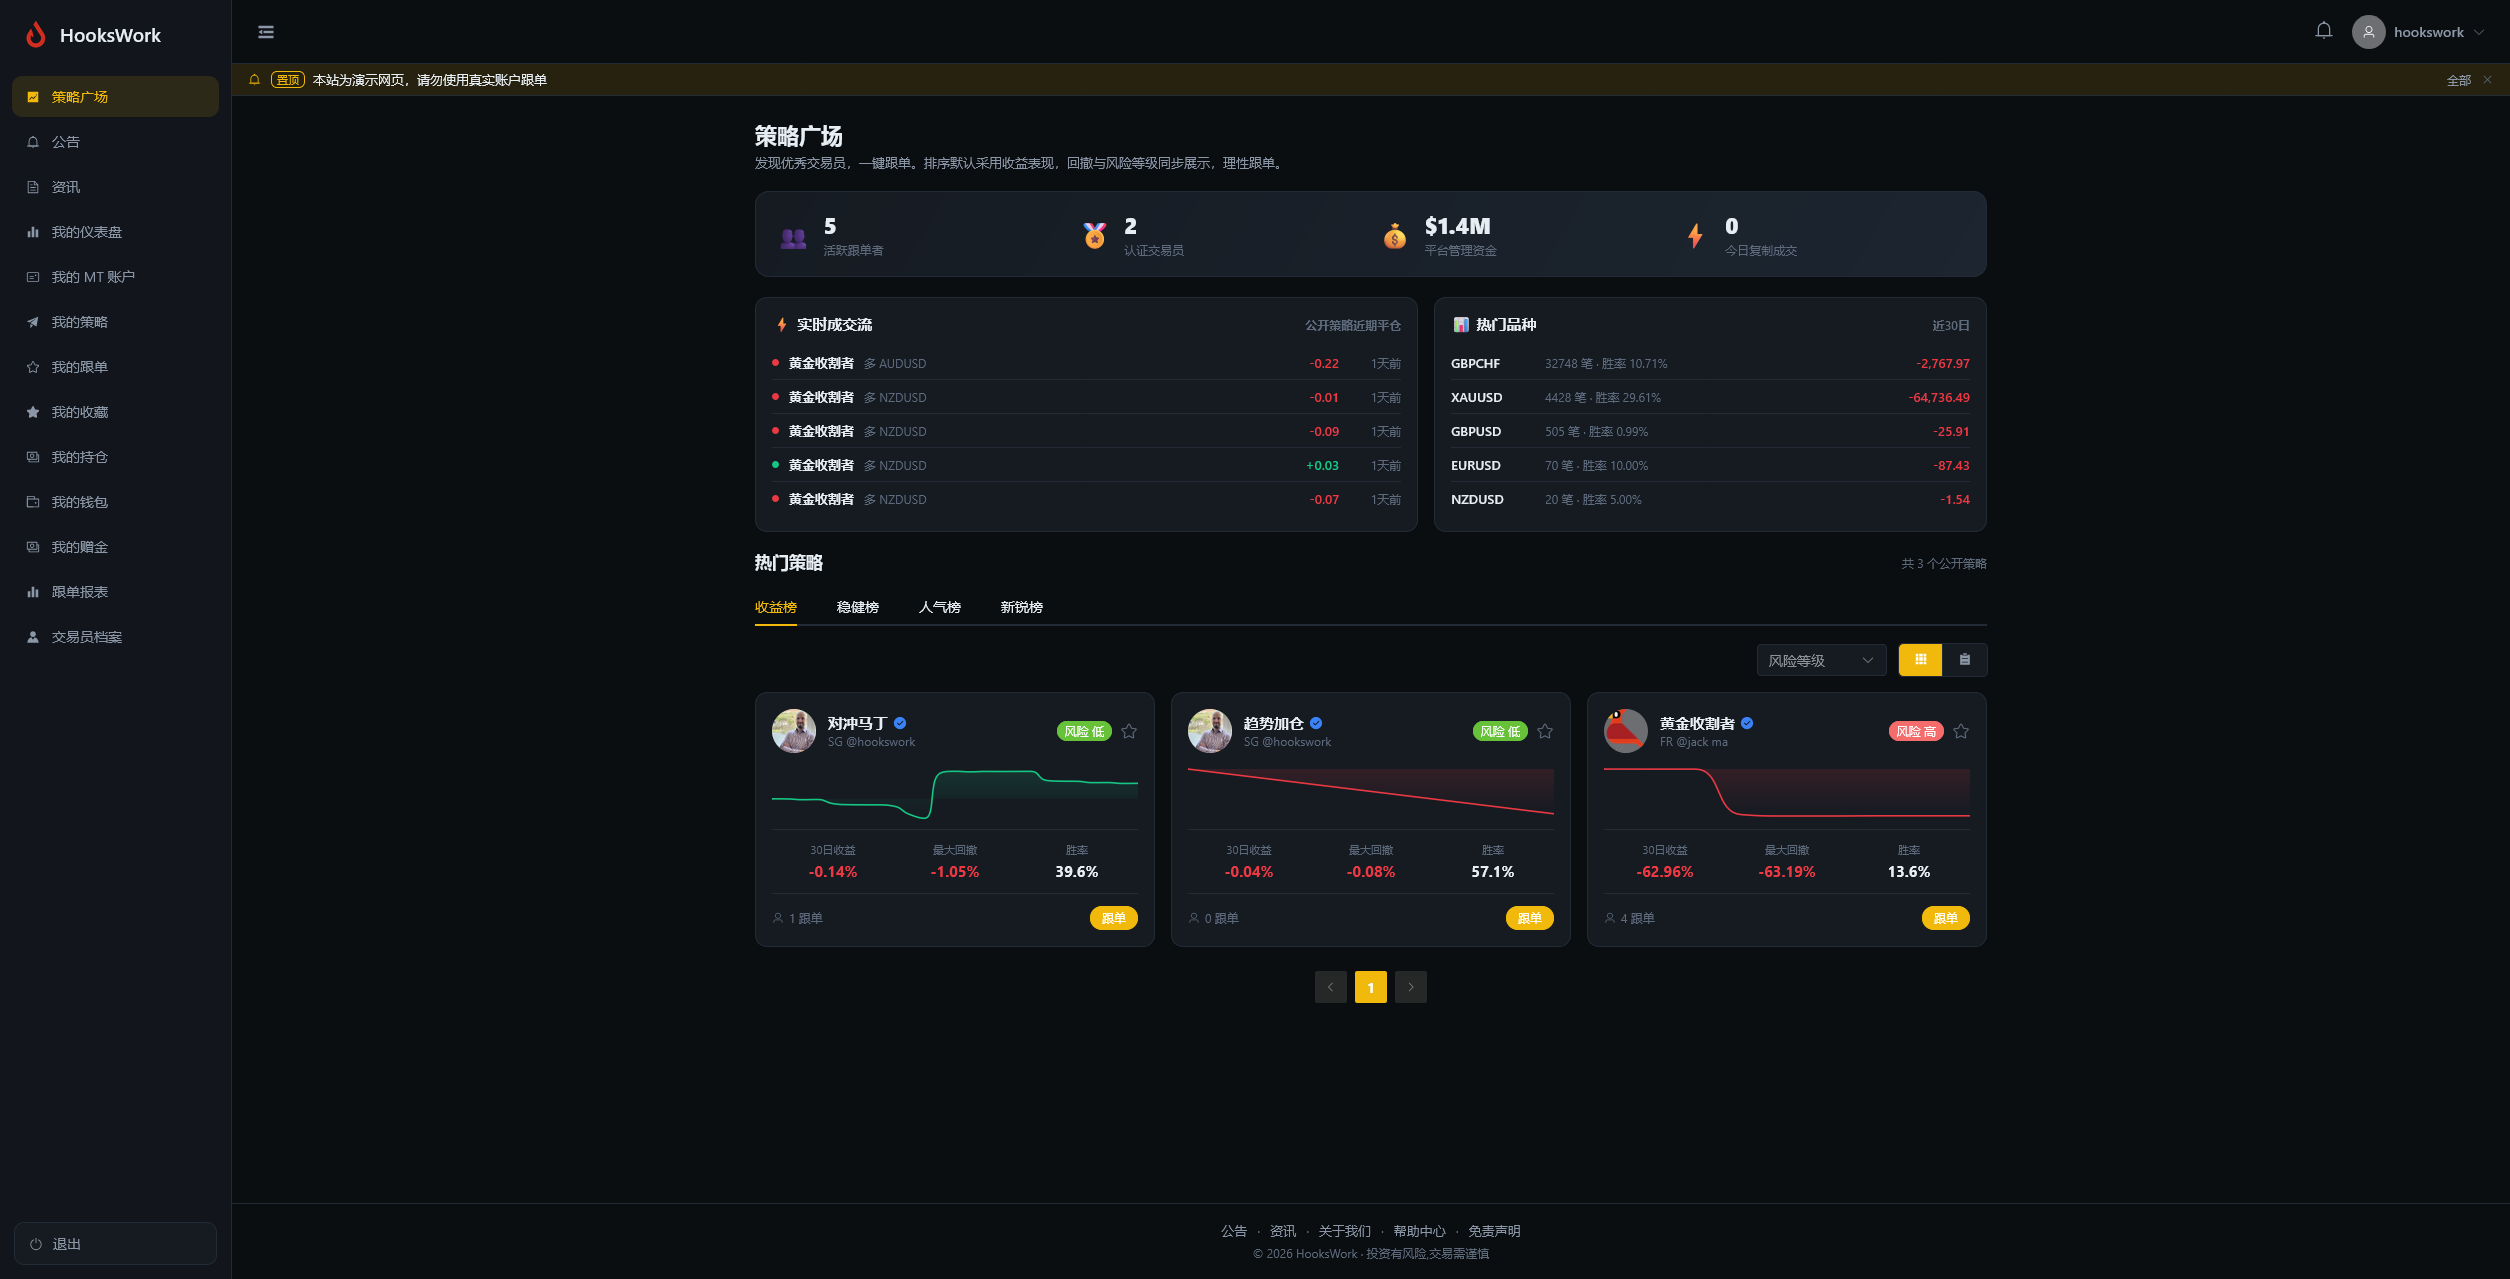The image size is (2510, 1279).
Task: Switch to list view layout
Action: pyautogui.click(x=1964, y=660)
